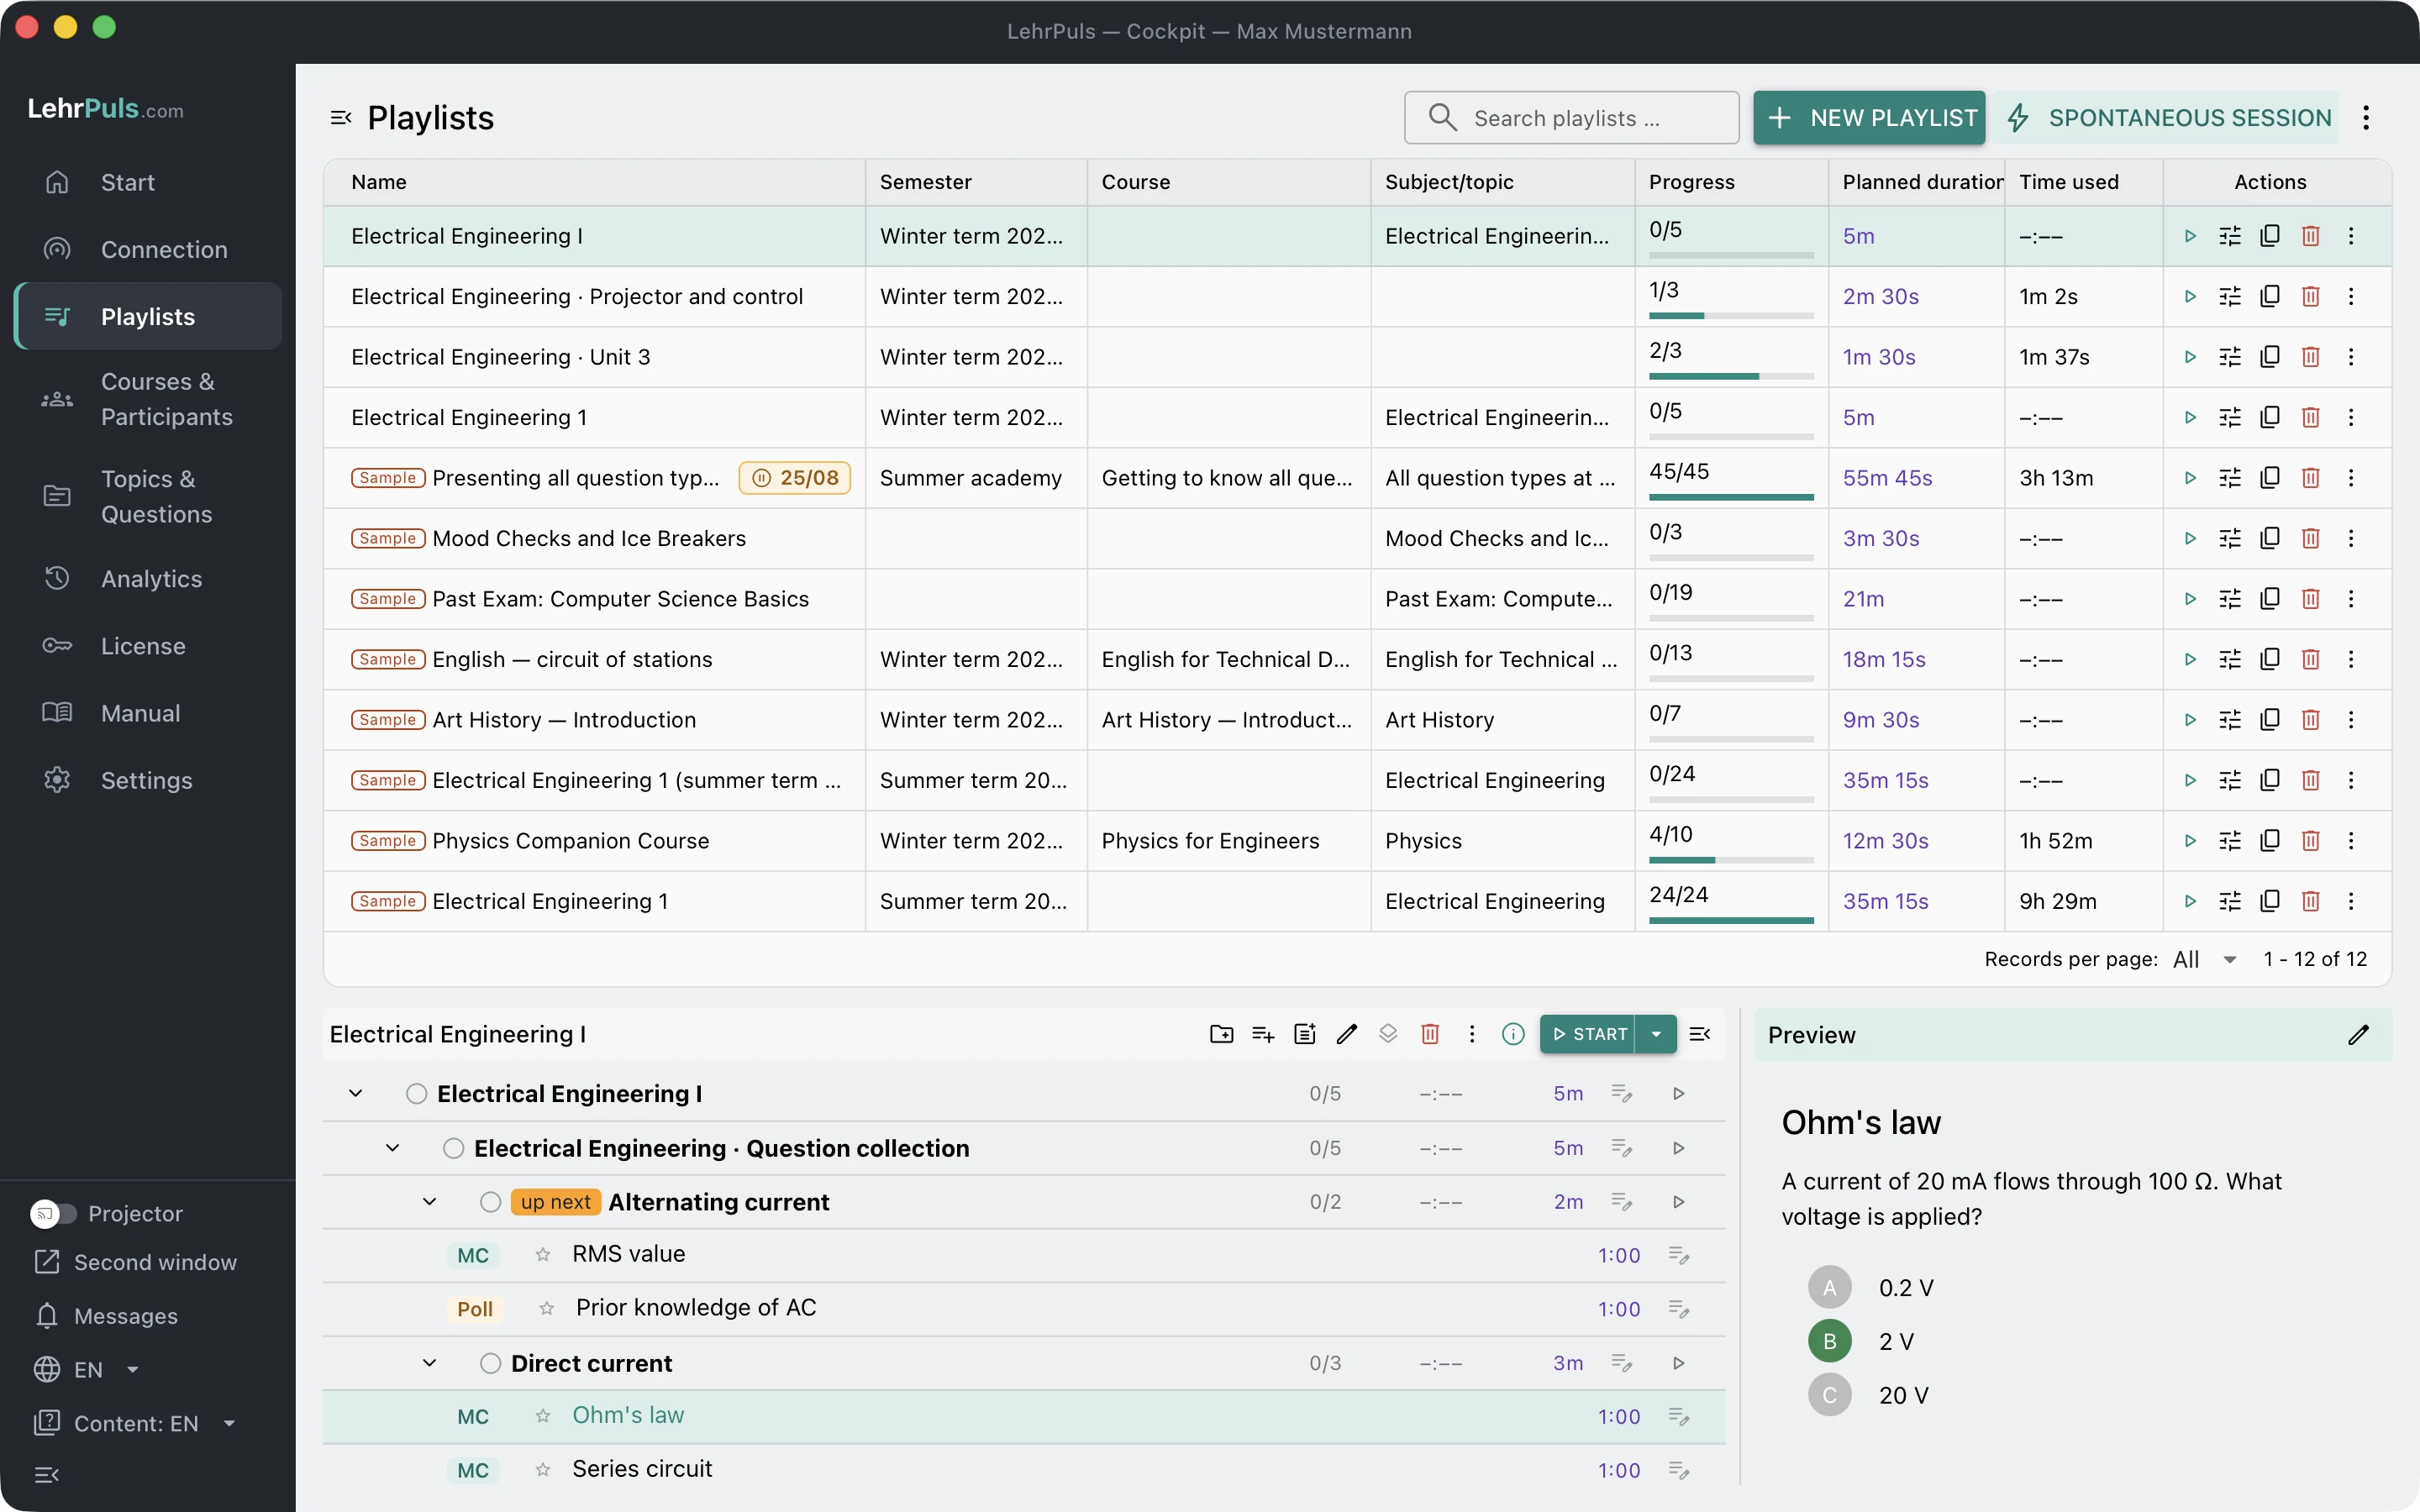The height and width of the screenshot is (1512, 2420).
Task: Play the Electrical Engineering · Unit 3 playlist
Action: pos(2190,357)
